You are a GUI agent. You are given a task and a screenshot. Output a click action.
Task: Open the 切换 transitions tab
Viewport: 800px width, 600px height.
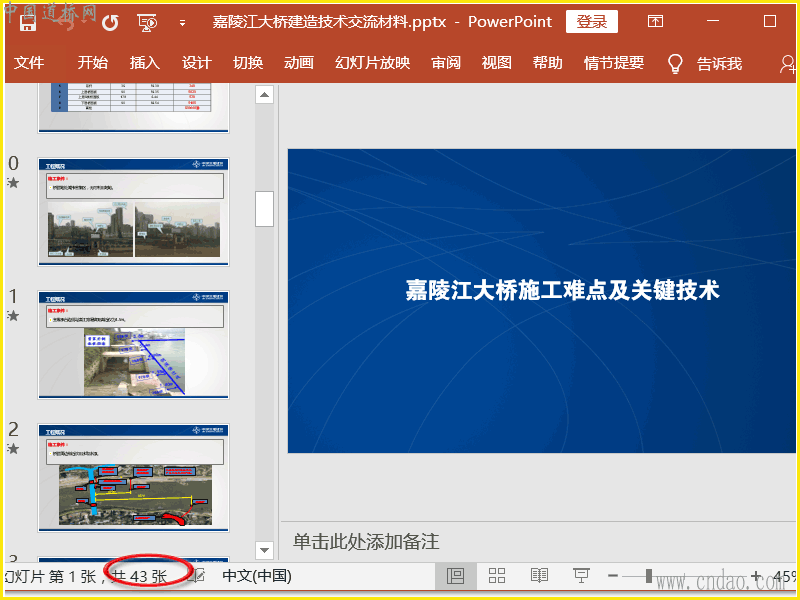[248, 63]
